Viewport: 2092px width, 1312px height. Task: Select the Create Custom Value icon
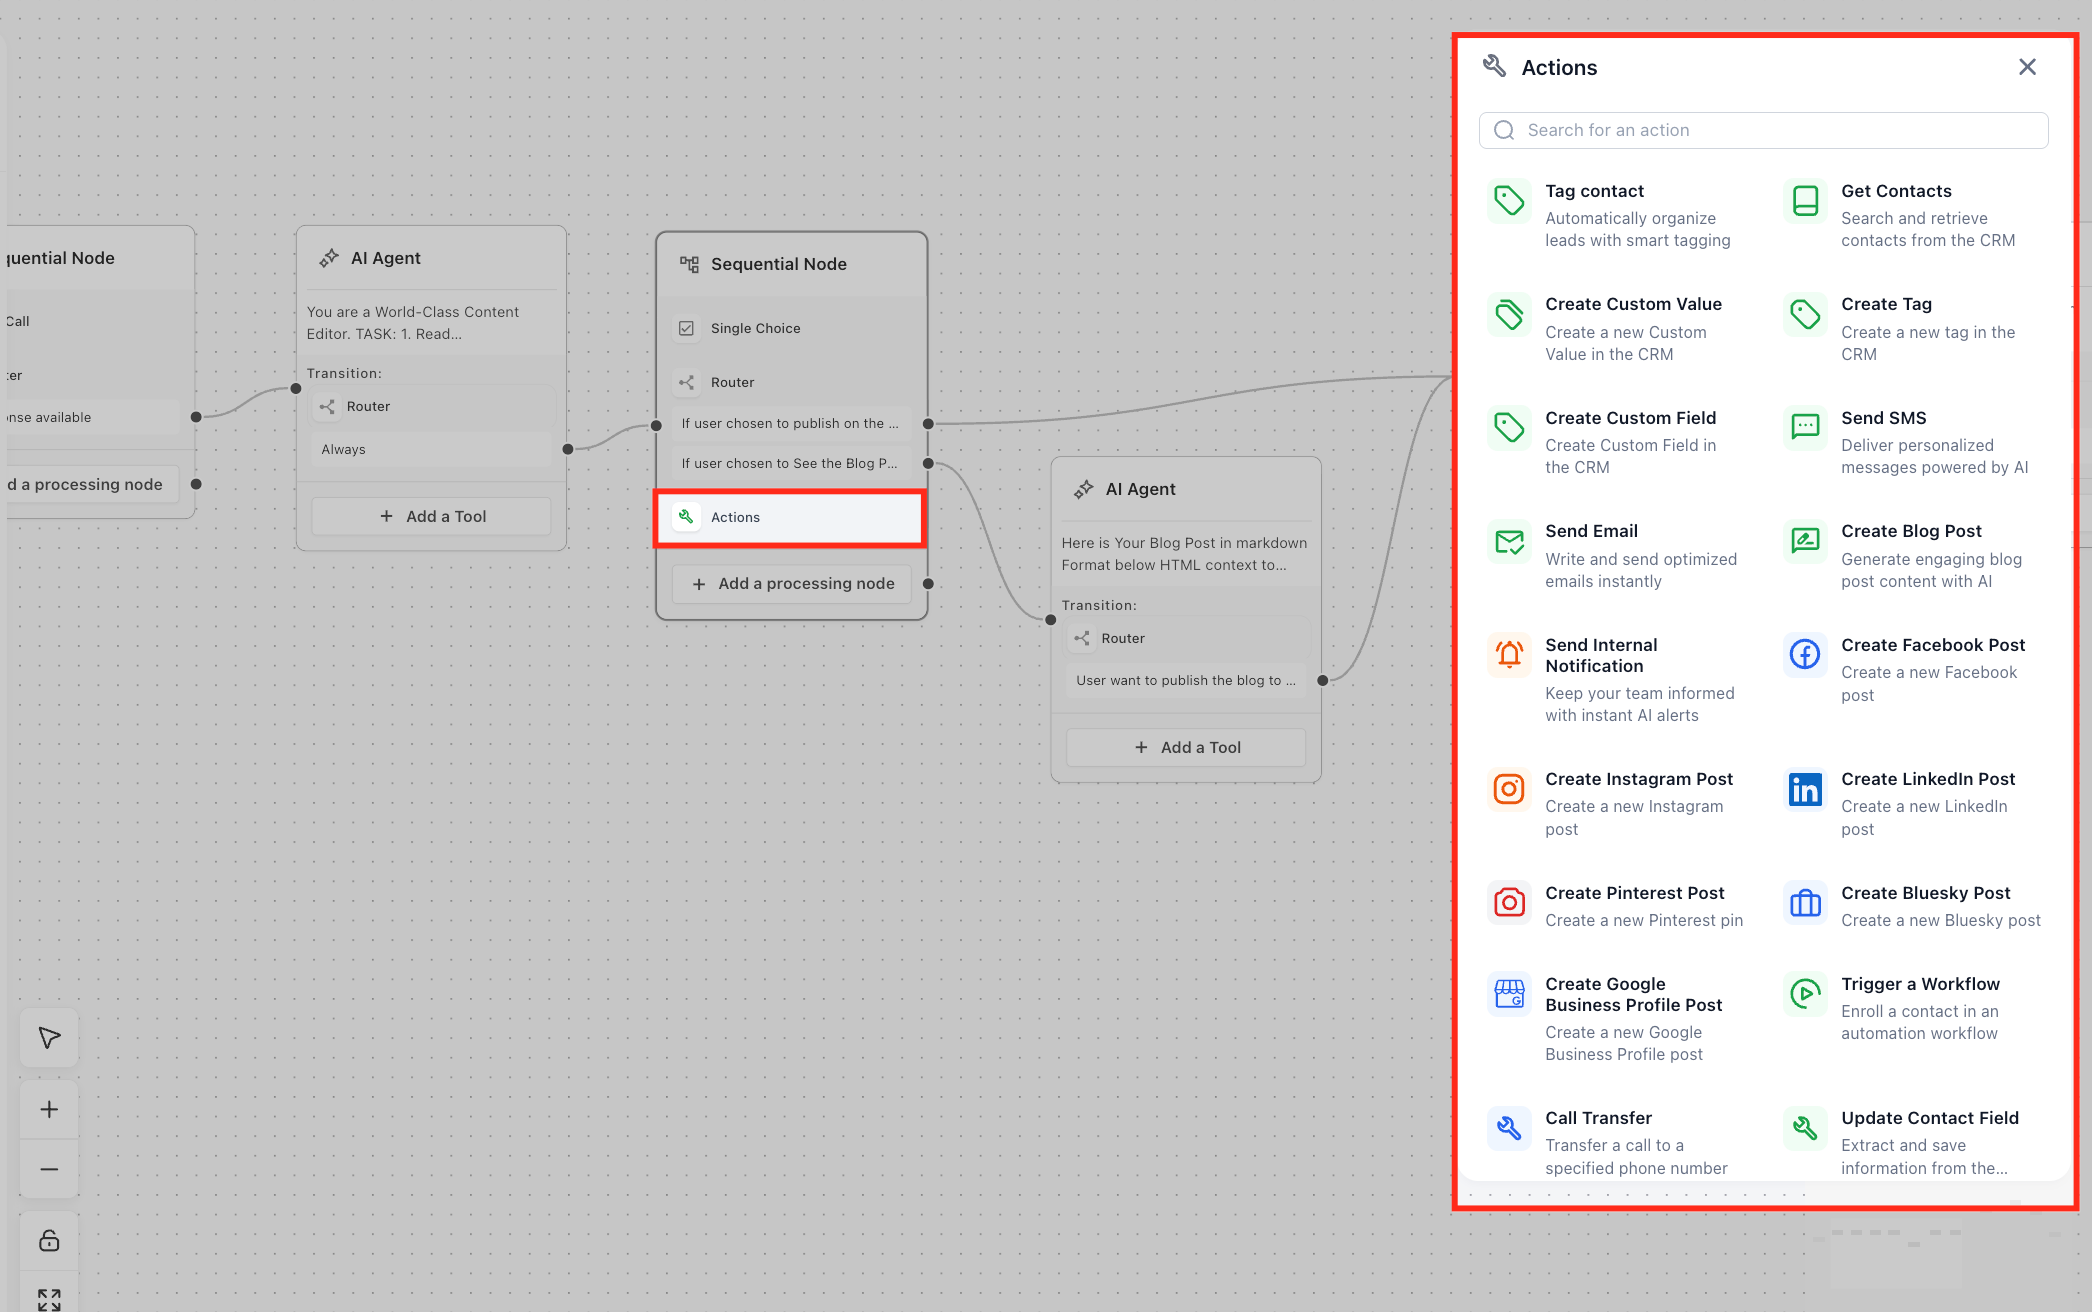pyautogui.click(x=1509, y=314)
